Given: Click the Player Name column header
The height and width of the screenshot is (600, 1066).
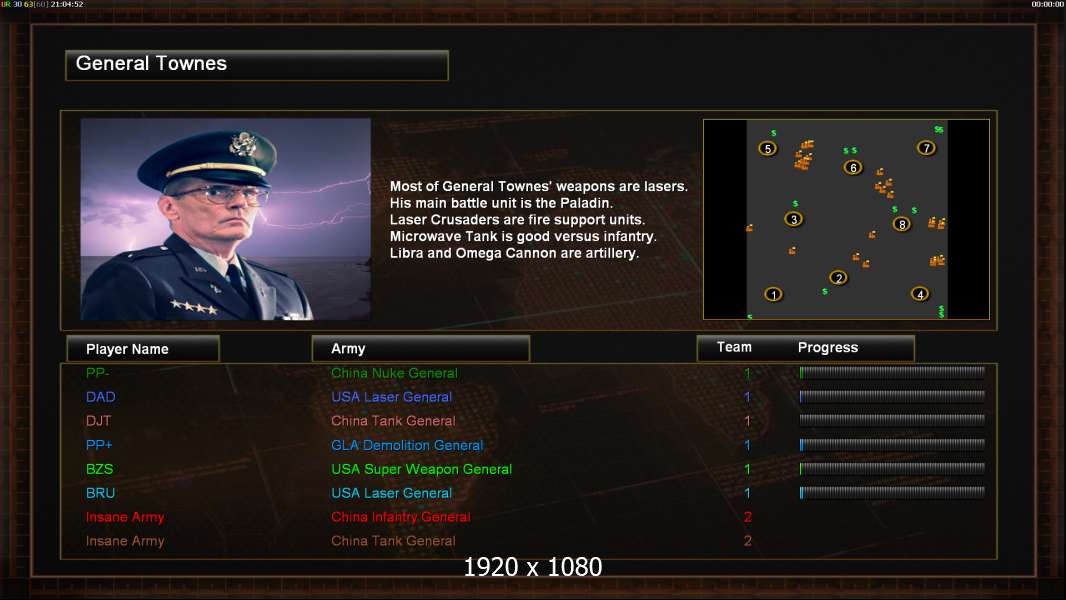Looking at the screenshot, I should coord(143,349).
